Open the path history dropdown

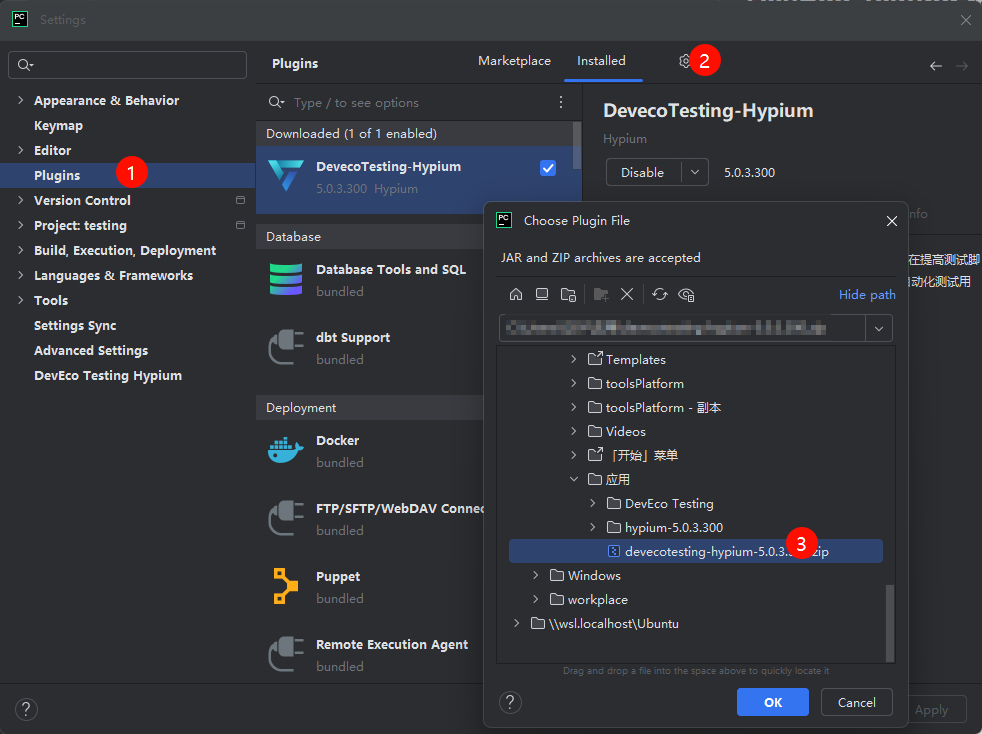[x=879, y=328]
